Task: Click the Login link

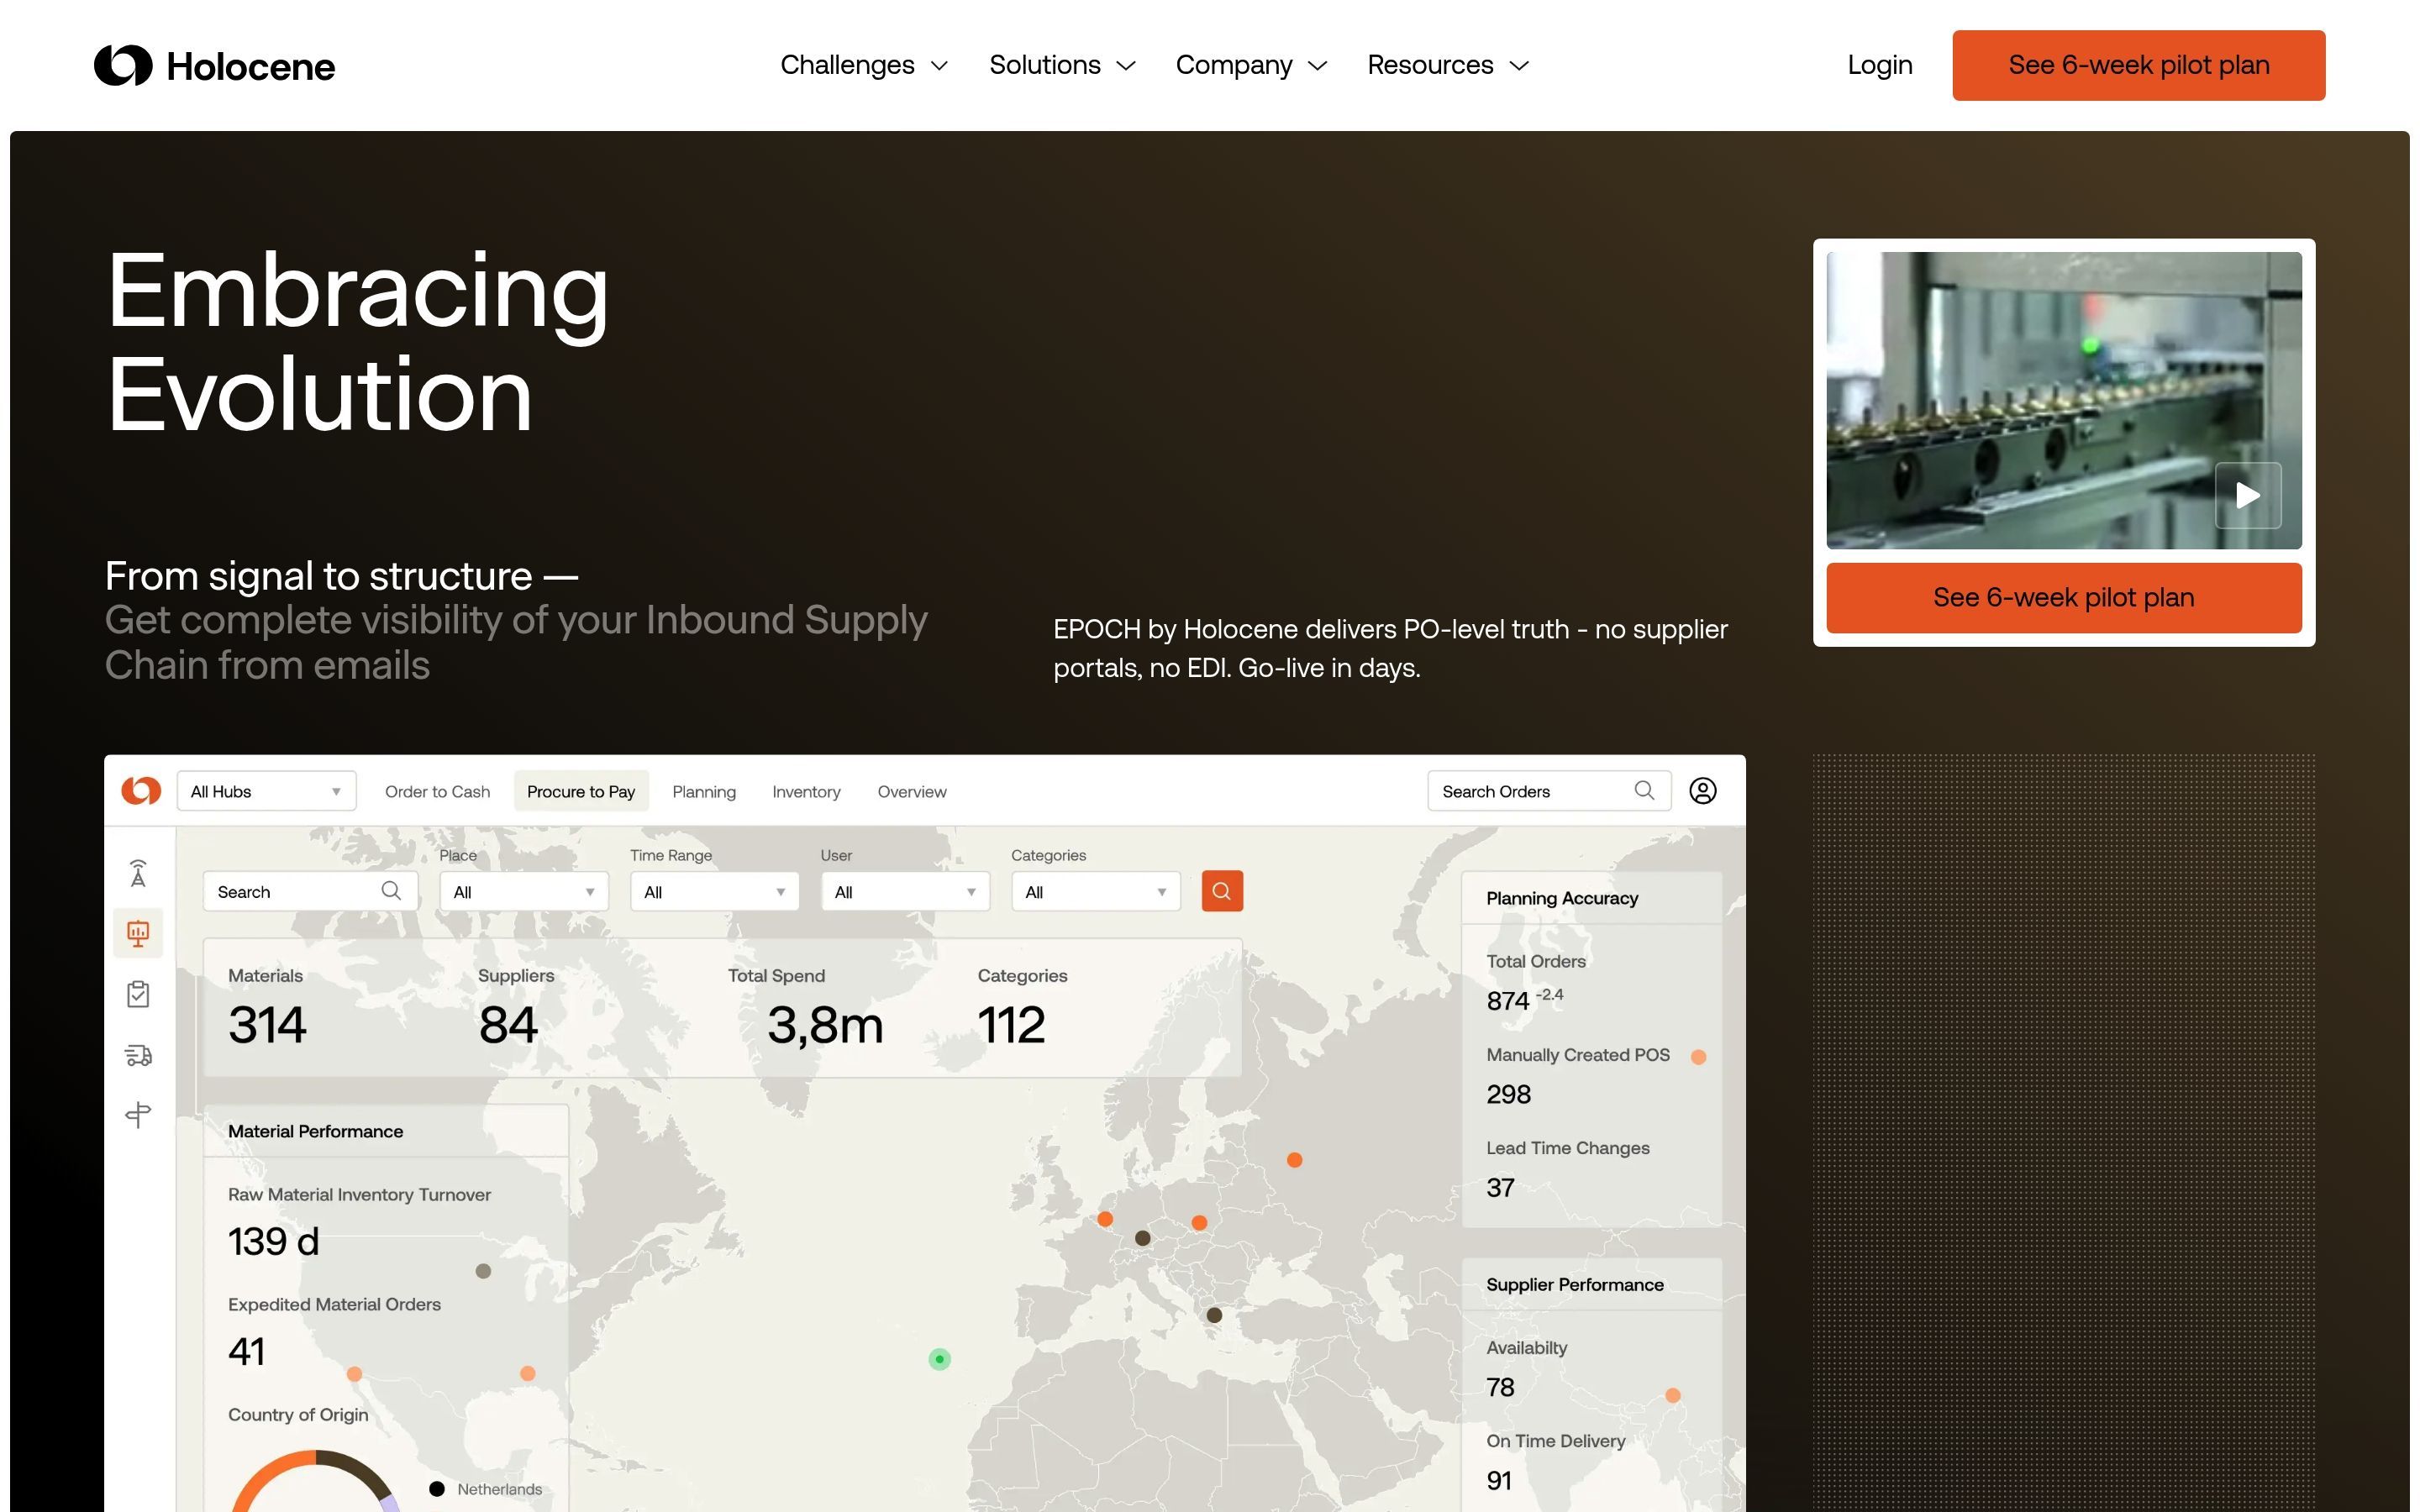Action: click(x=1879, y=65)
